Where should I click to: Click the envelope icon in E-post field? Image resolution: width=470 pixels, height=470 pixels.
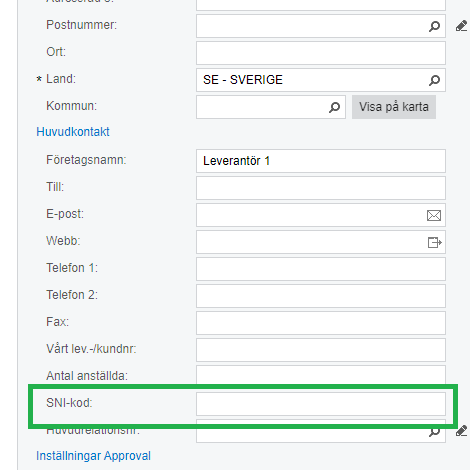(434, 215)
